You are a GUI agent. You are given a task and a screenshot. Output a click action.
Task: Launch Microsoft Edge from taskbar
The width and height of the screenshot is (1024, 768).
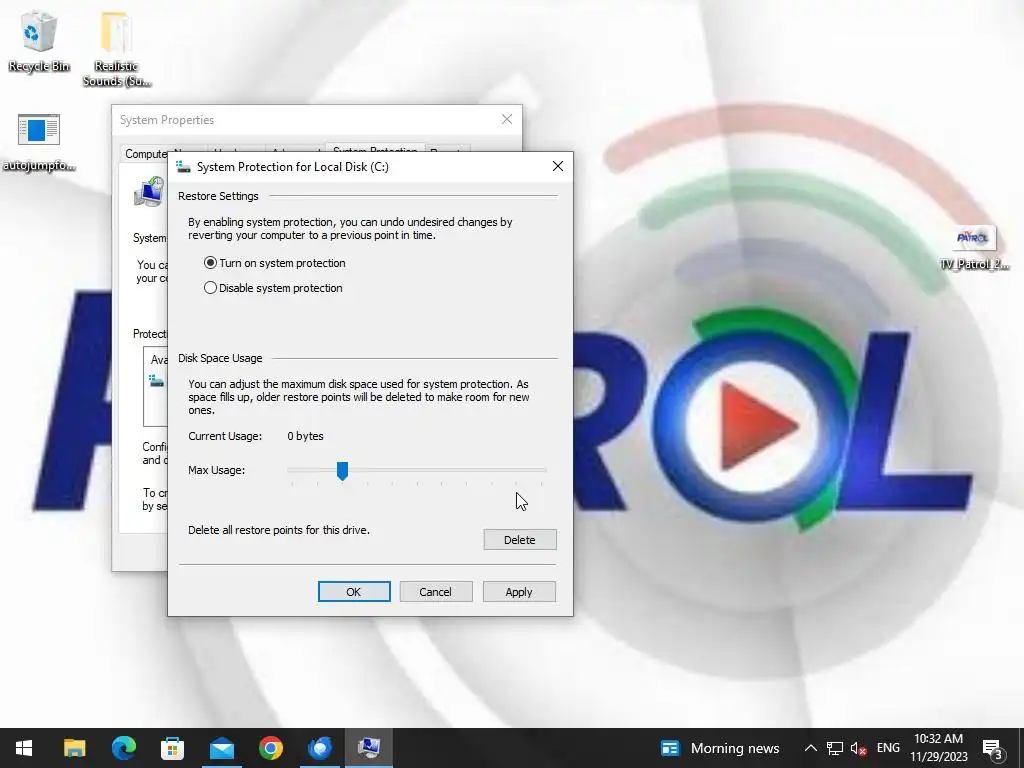point(123,748)
